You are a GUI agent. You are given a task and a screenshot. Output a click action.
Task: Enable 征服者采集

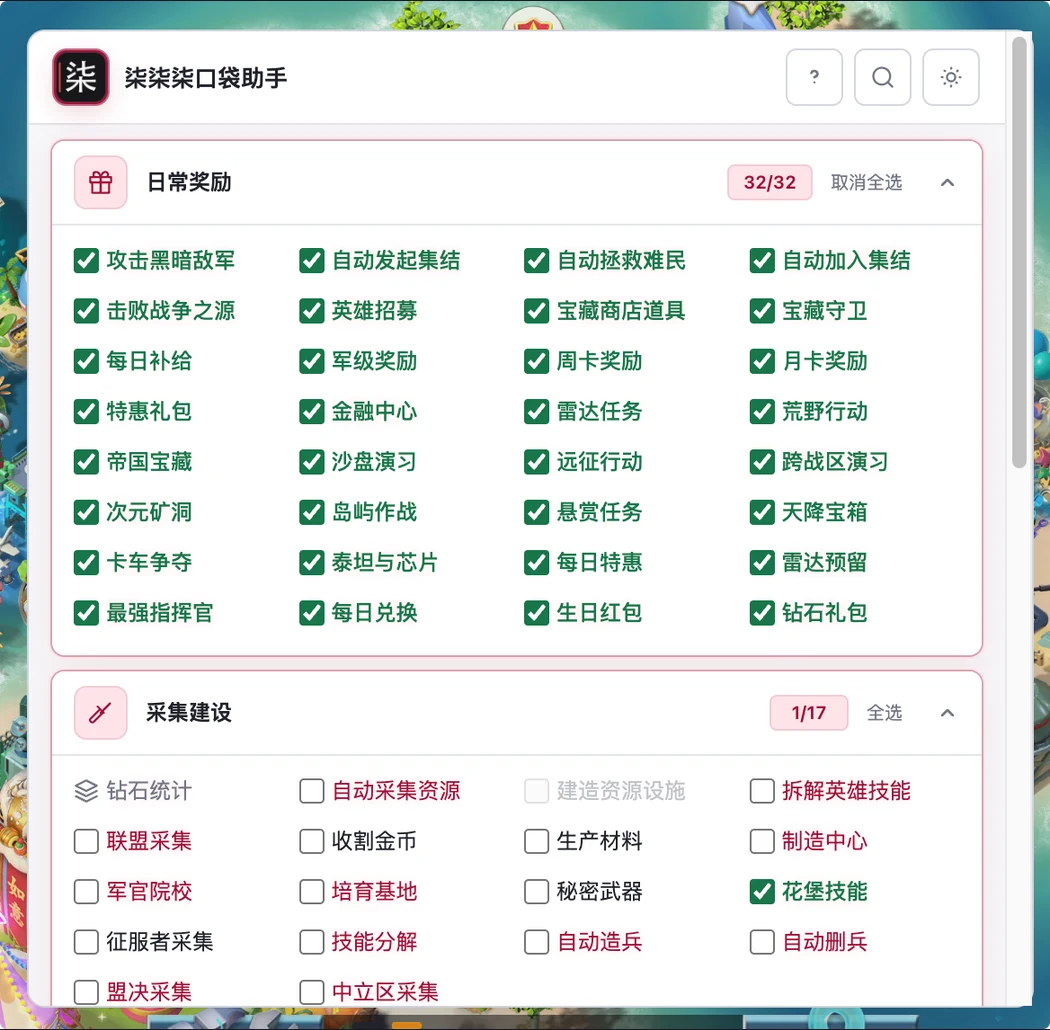tap(86, 942)
